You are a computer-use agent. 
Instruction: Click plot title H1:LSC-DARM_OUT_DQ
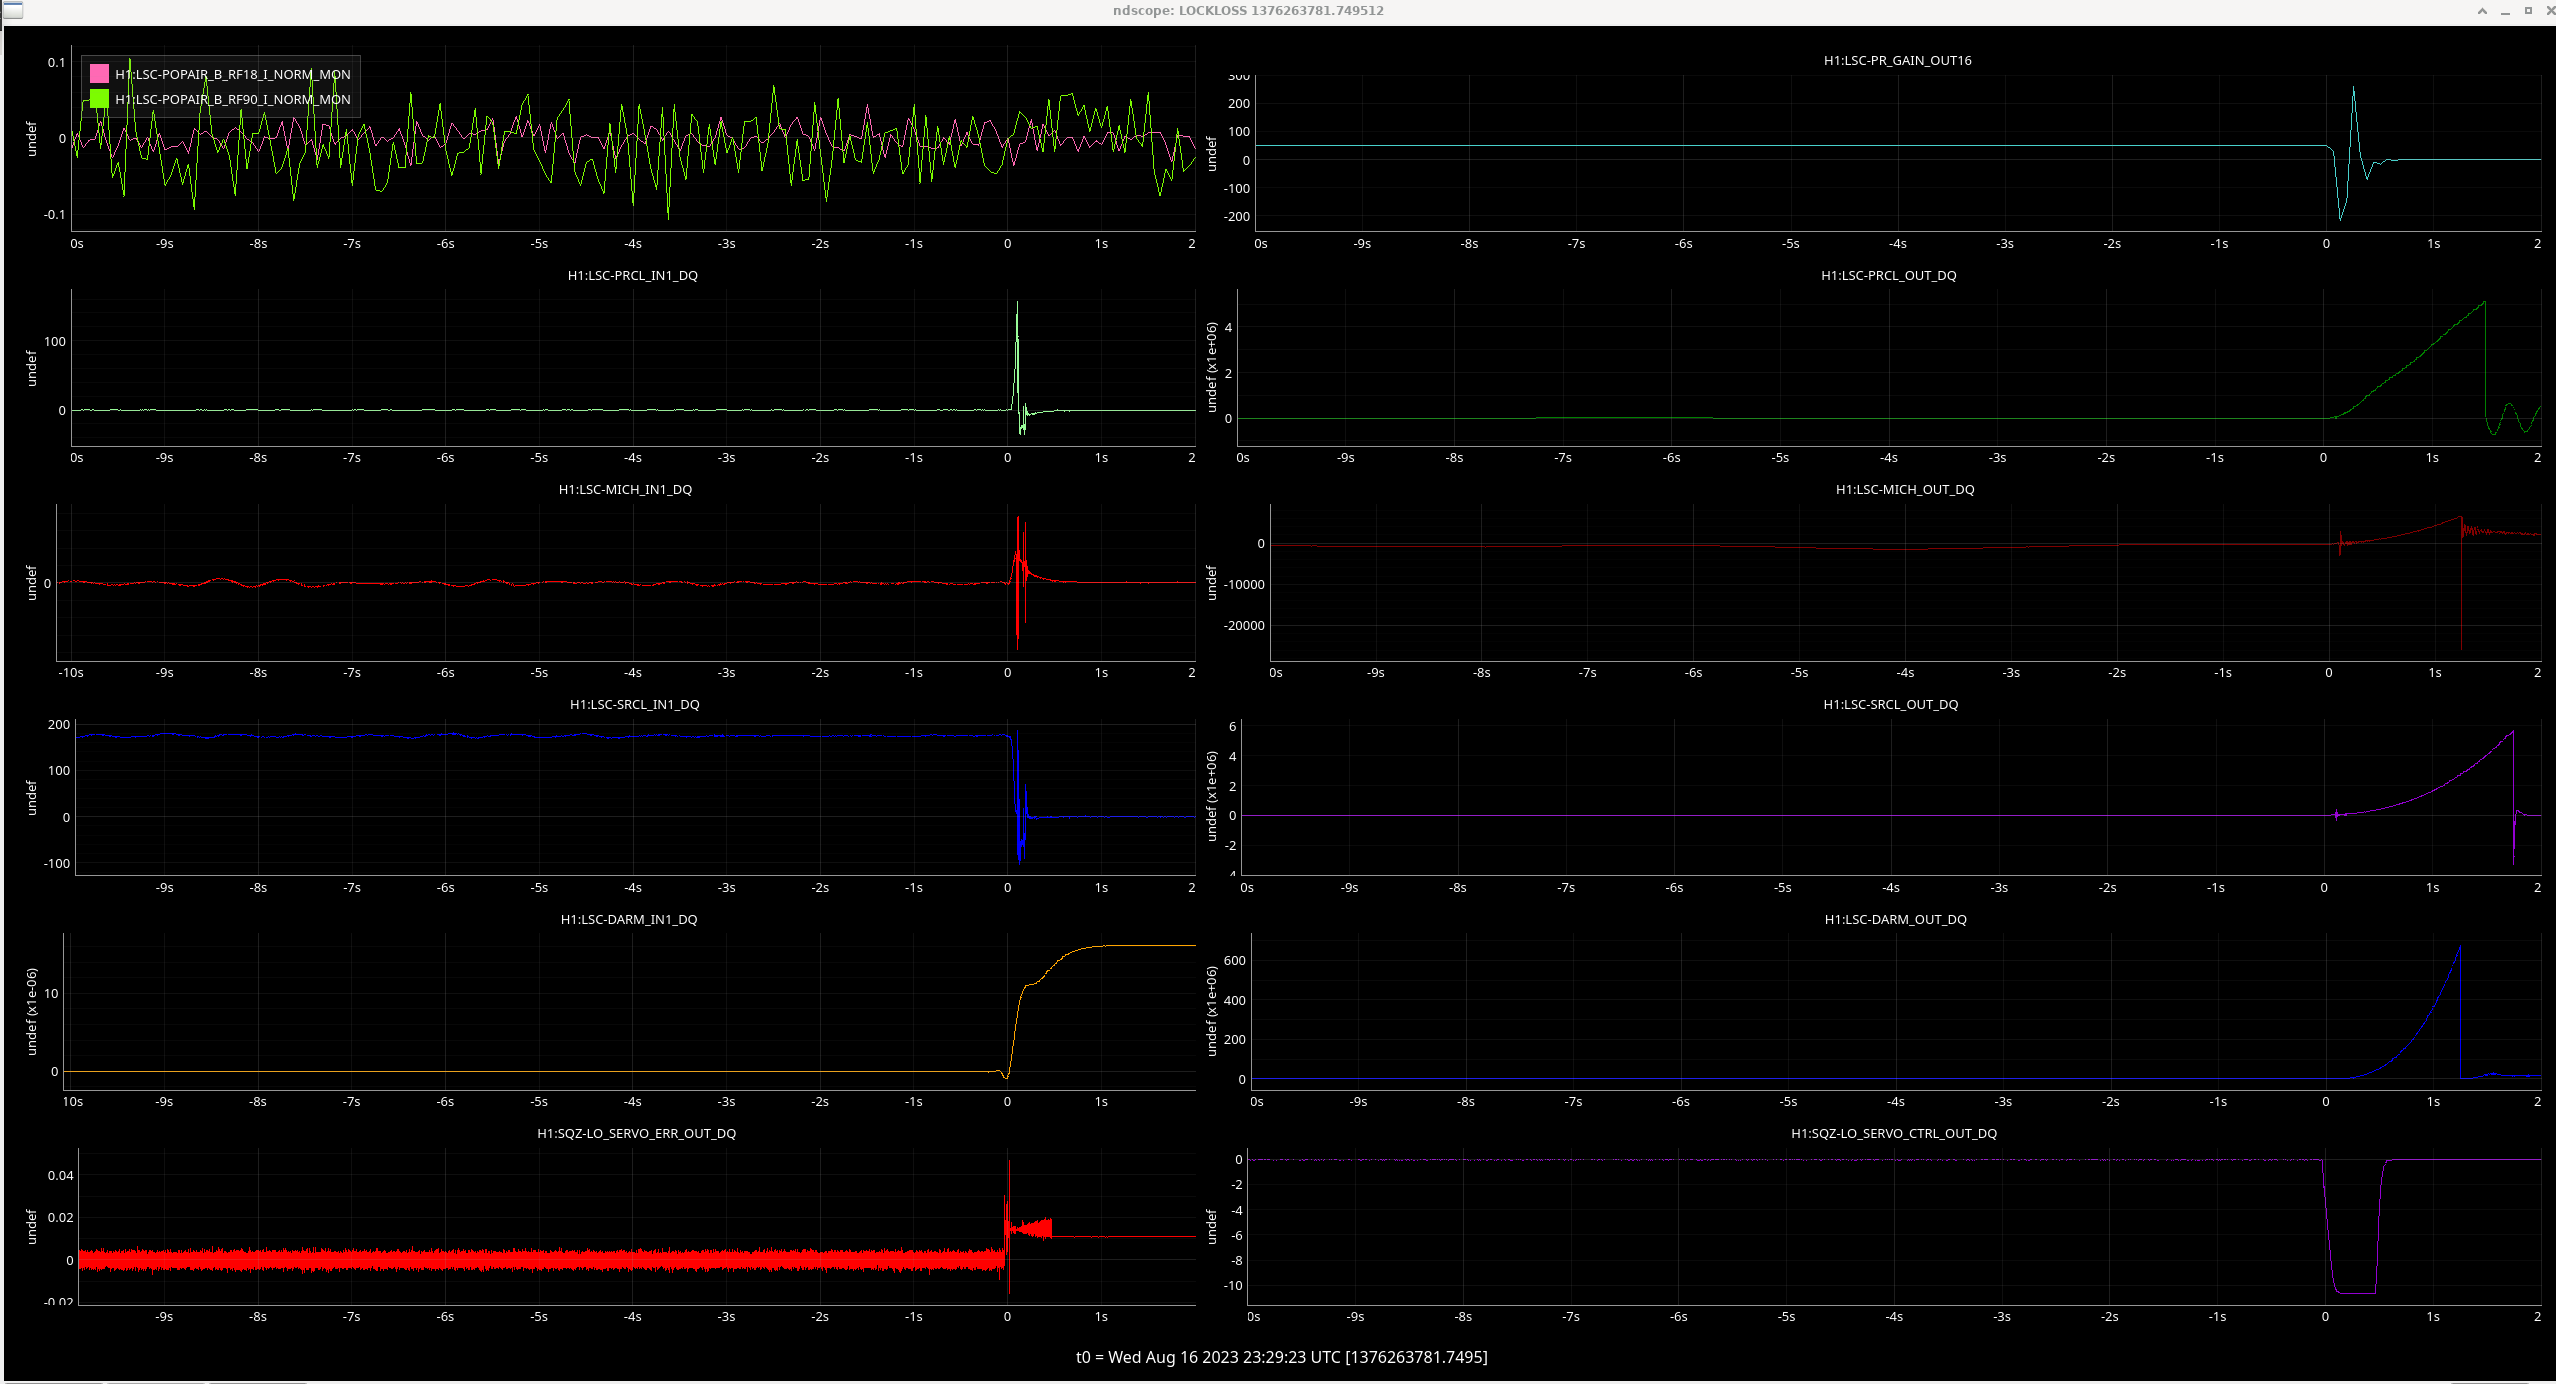[x=1896, y=919]
